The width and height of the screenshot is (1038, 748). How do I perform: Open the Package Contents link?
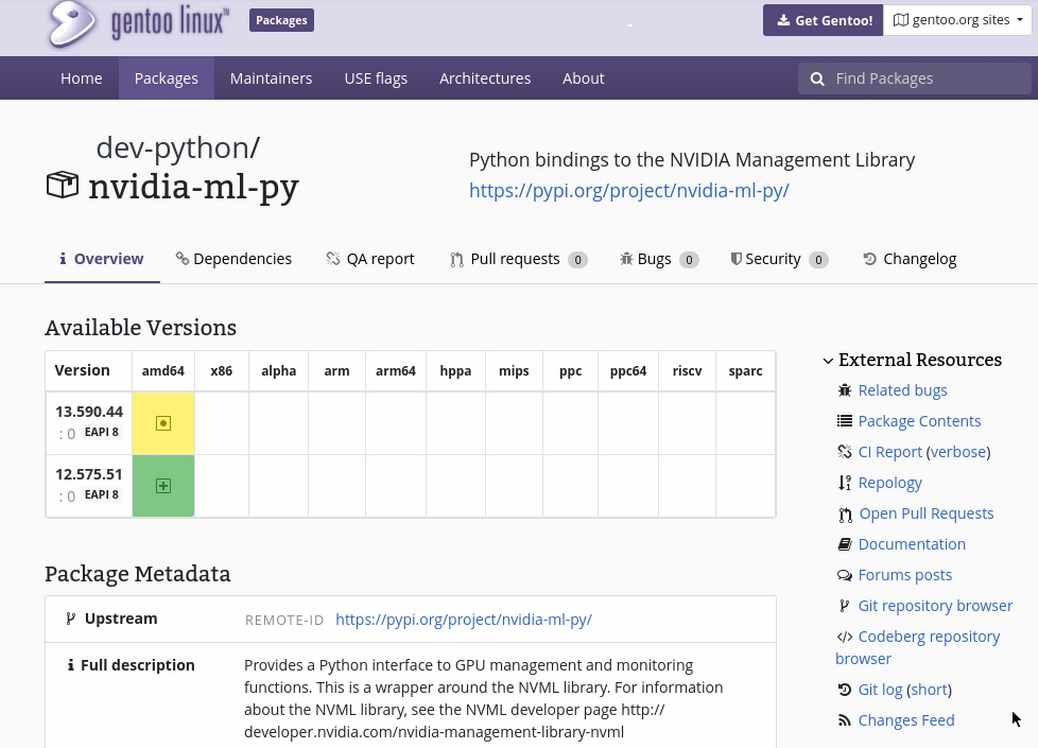920,421
